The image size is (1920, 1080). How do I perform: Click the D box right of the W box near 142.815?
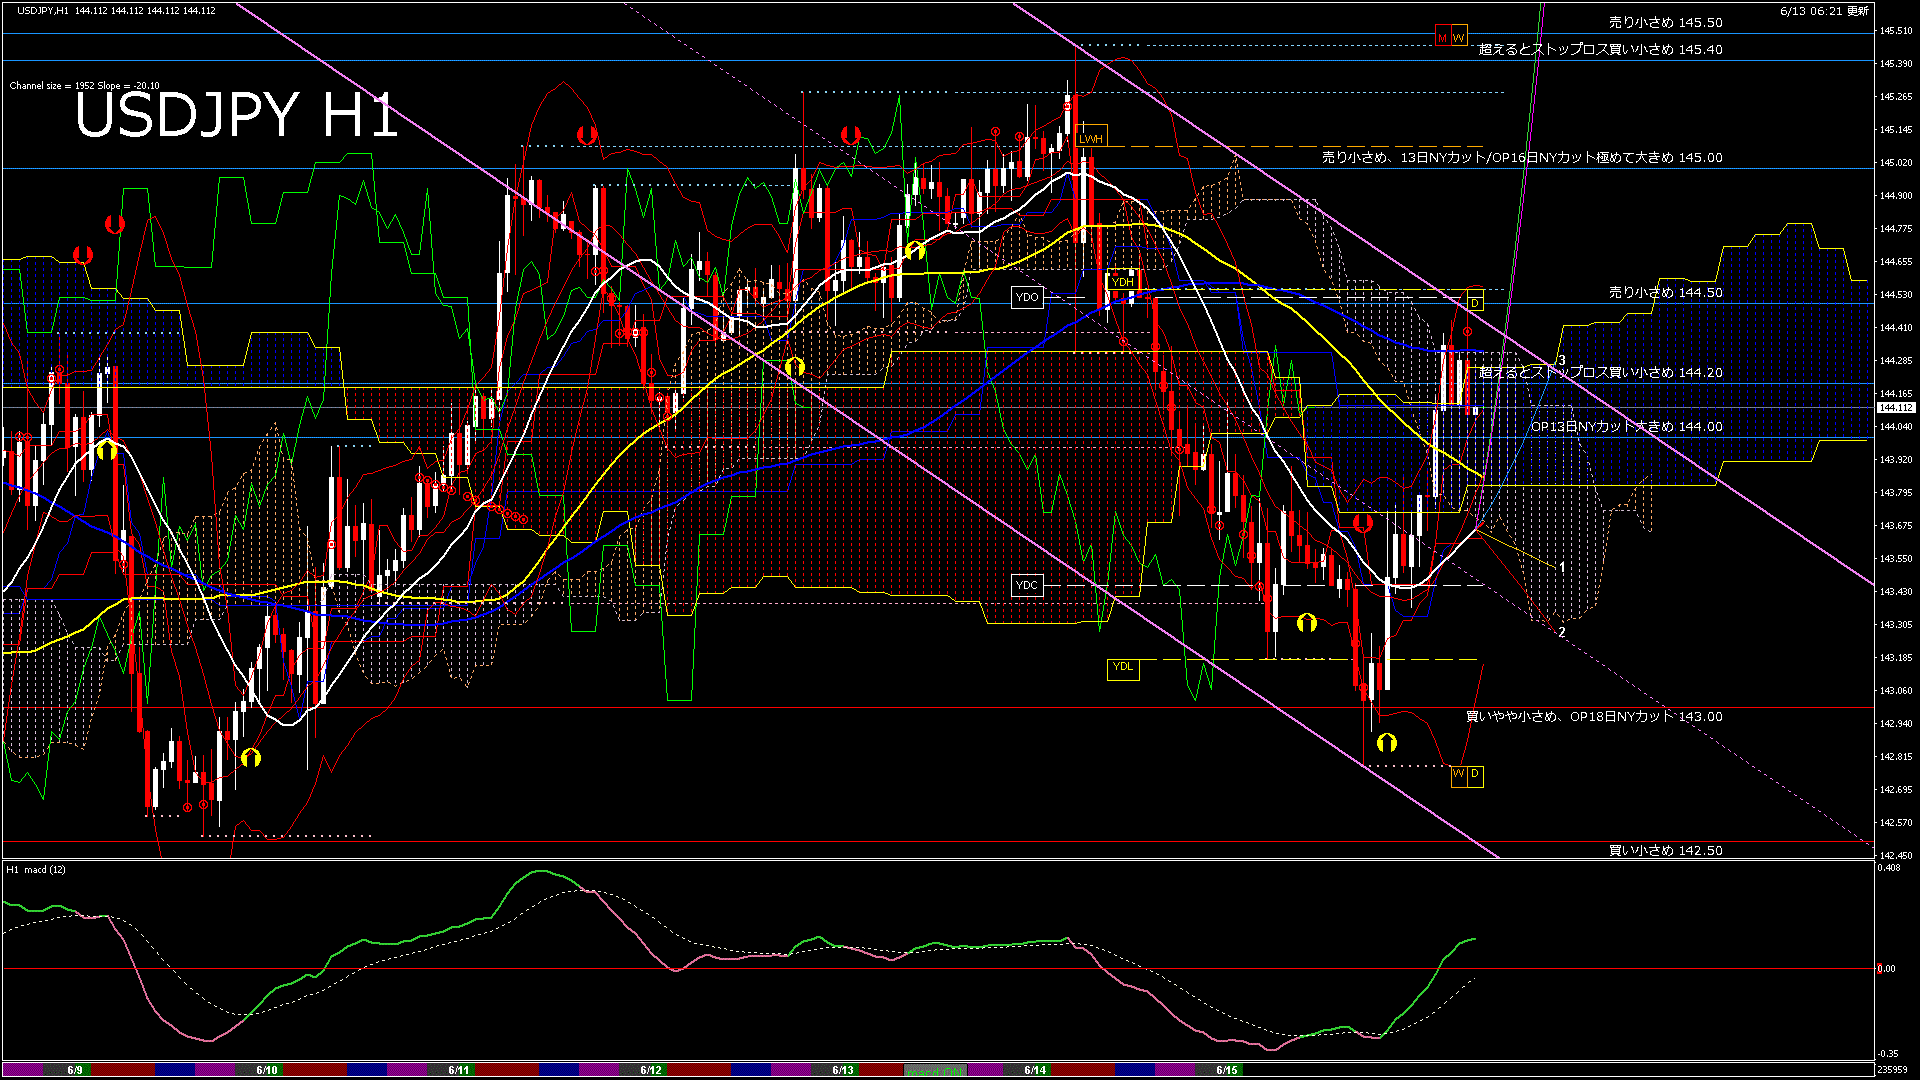[x=1475, y=774]
